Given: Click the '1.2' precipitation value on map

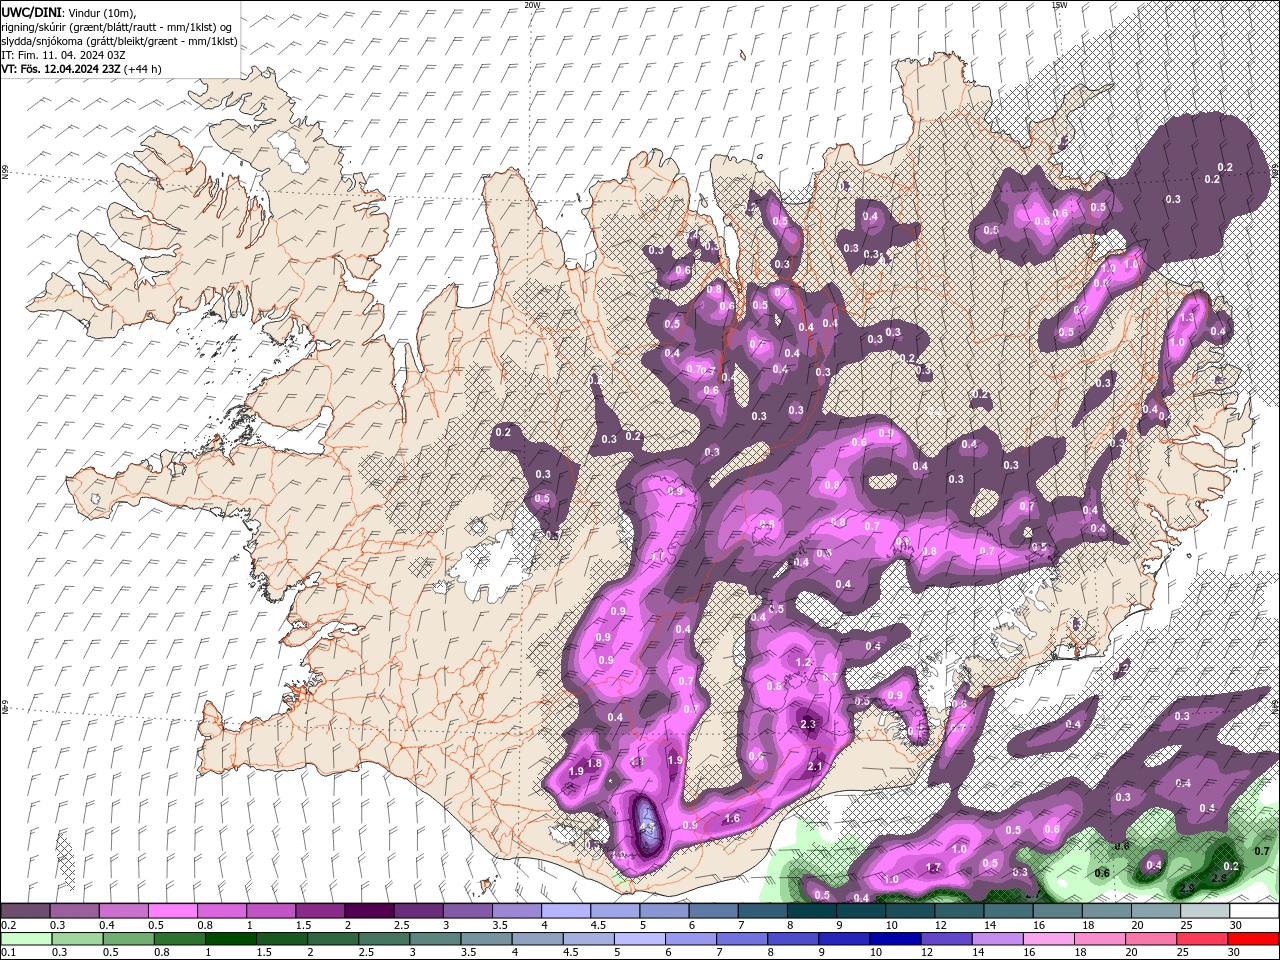Looking at the screenshot, I should coord(802,662).
